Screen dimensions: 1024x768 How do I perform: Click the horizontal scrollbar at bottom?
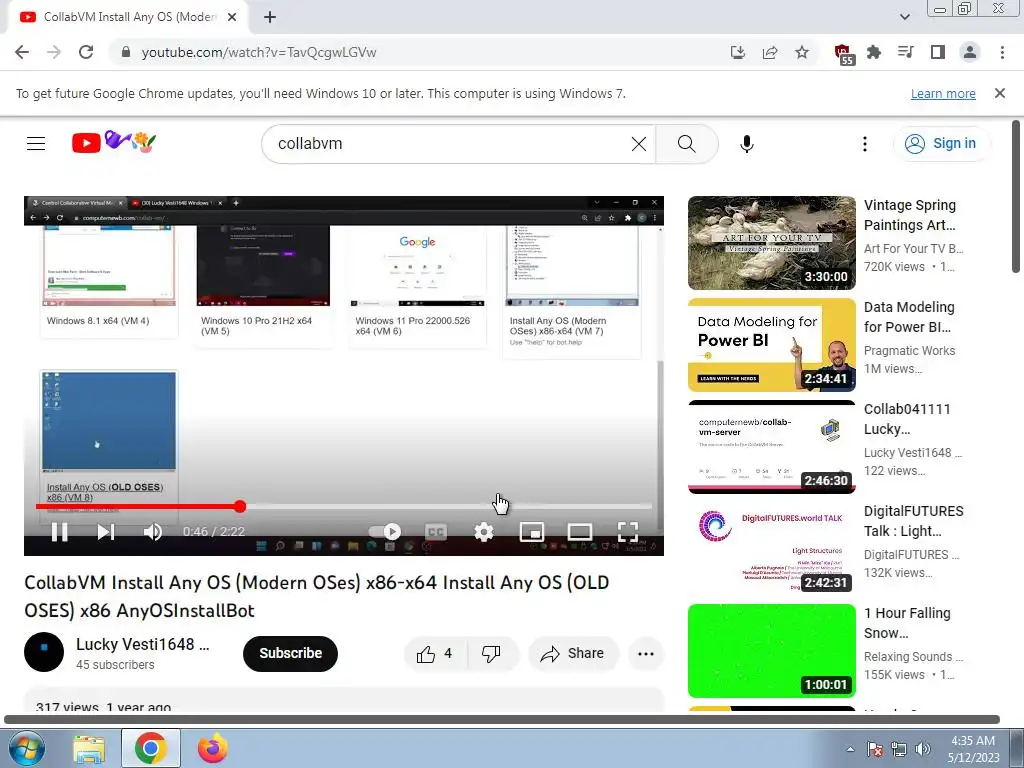coord(502,719)
